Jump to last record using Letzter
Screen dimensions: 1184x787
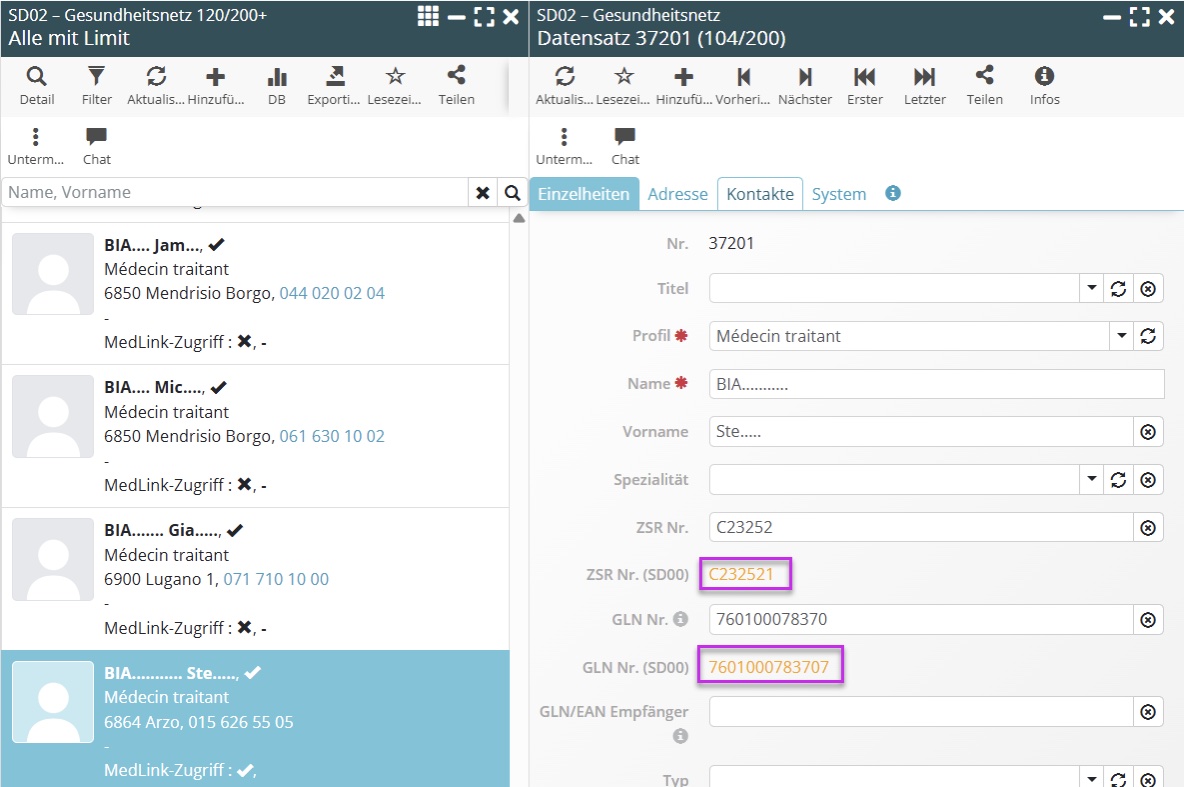coord(924,86)
